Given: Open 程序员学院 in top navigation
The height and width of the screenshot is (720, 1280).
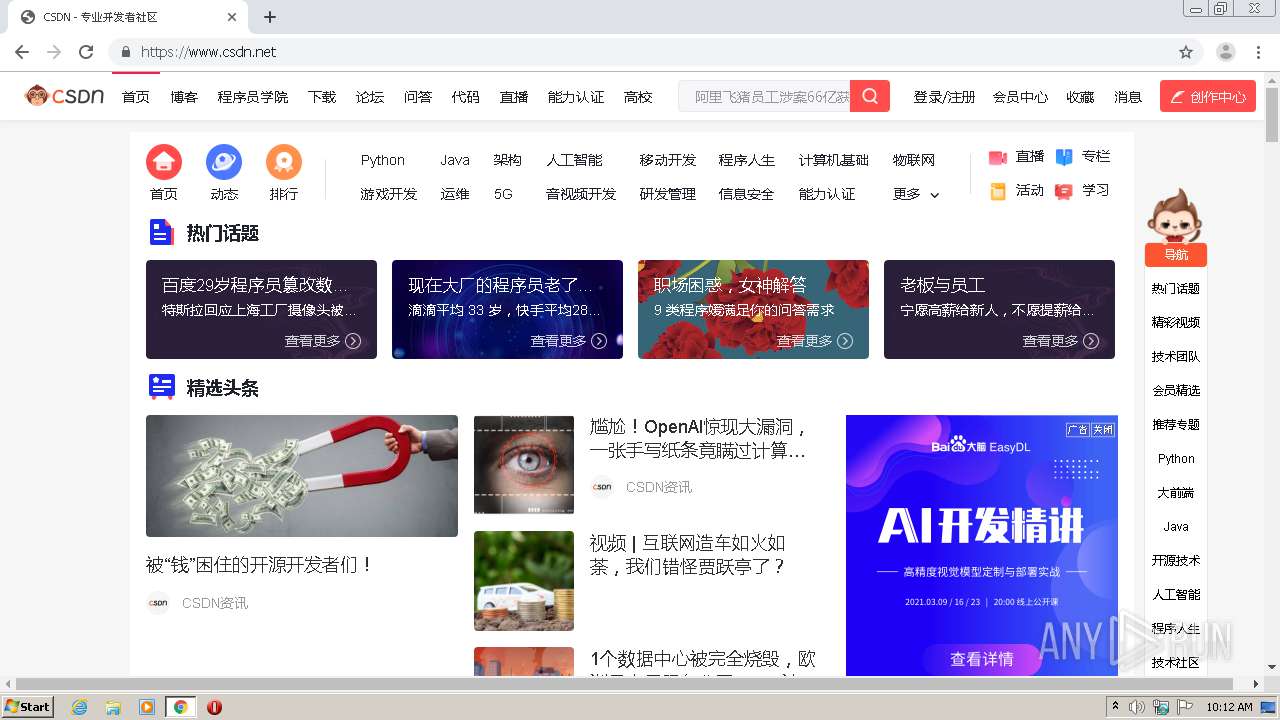Looking at the screenshot, I should [253, 97].
